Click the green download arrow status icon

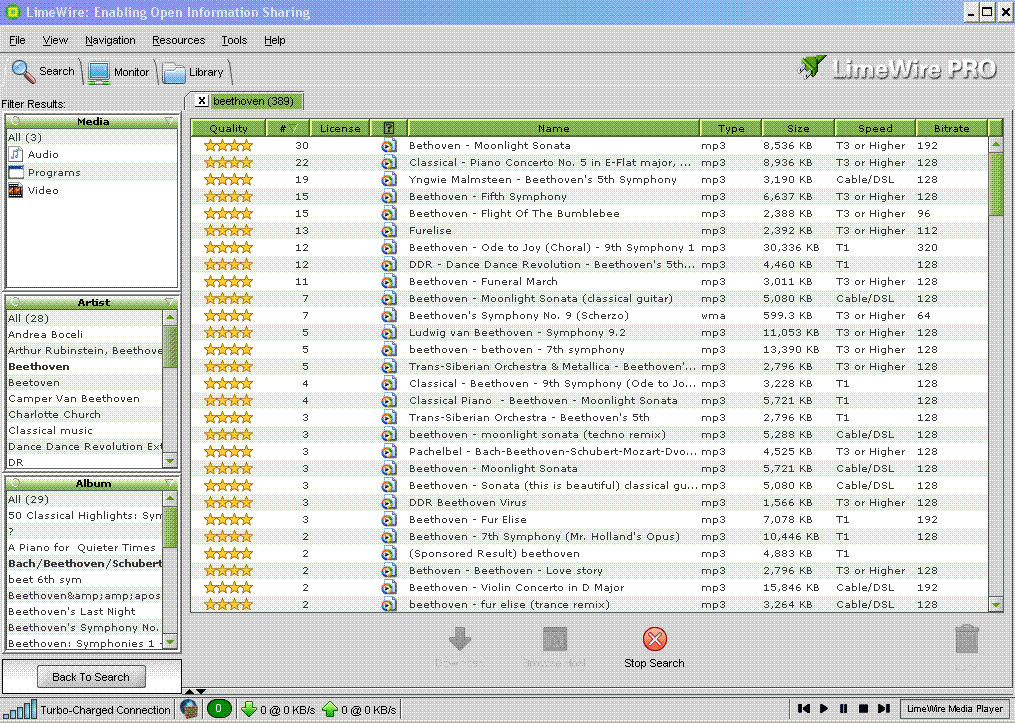point(249,709)
